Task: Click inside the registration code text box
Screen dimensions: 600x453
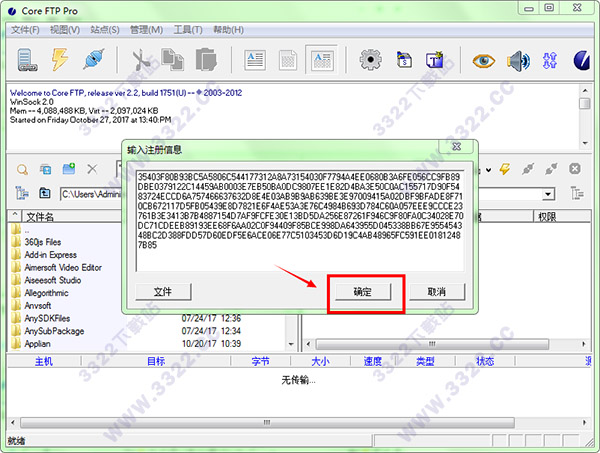Action: pyautogui.click(x=300, y=221)
